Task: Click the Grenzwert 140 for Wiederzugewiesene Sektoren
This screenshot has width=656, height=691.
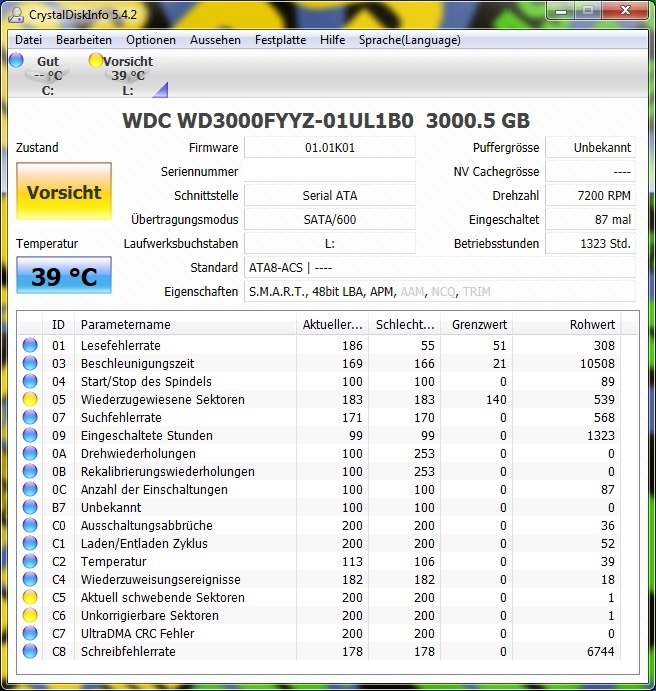Action: [x=496, y=400]
